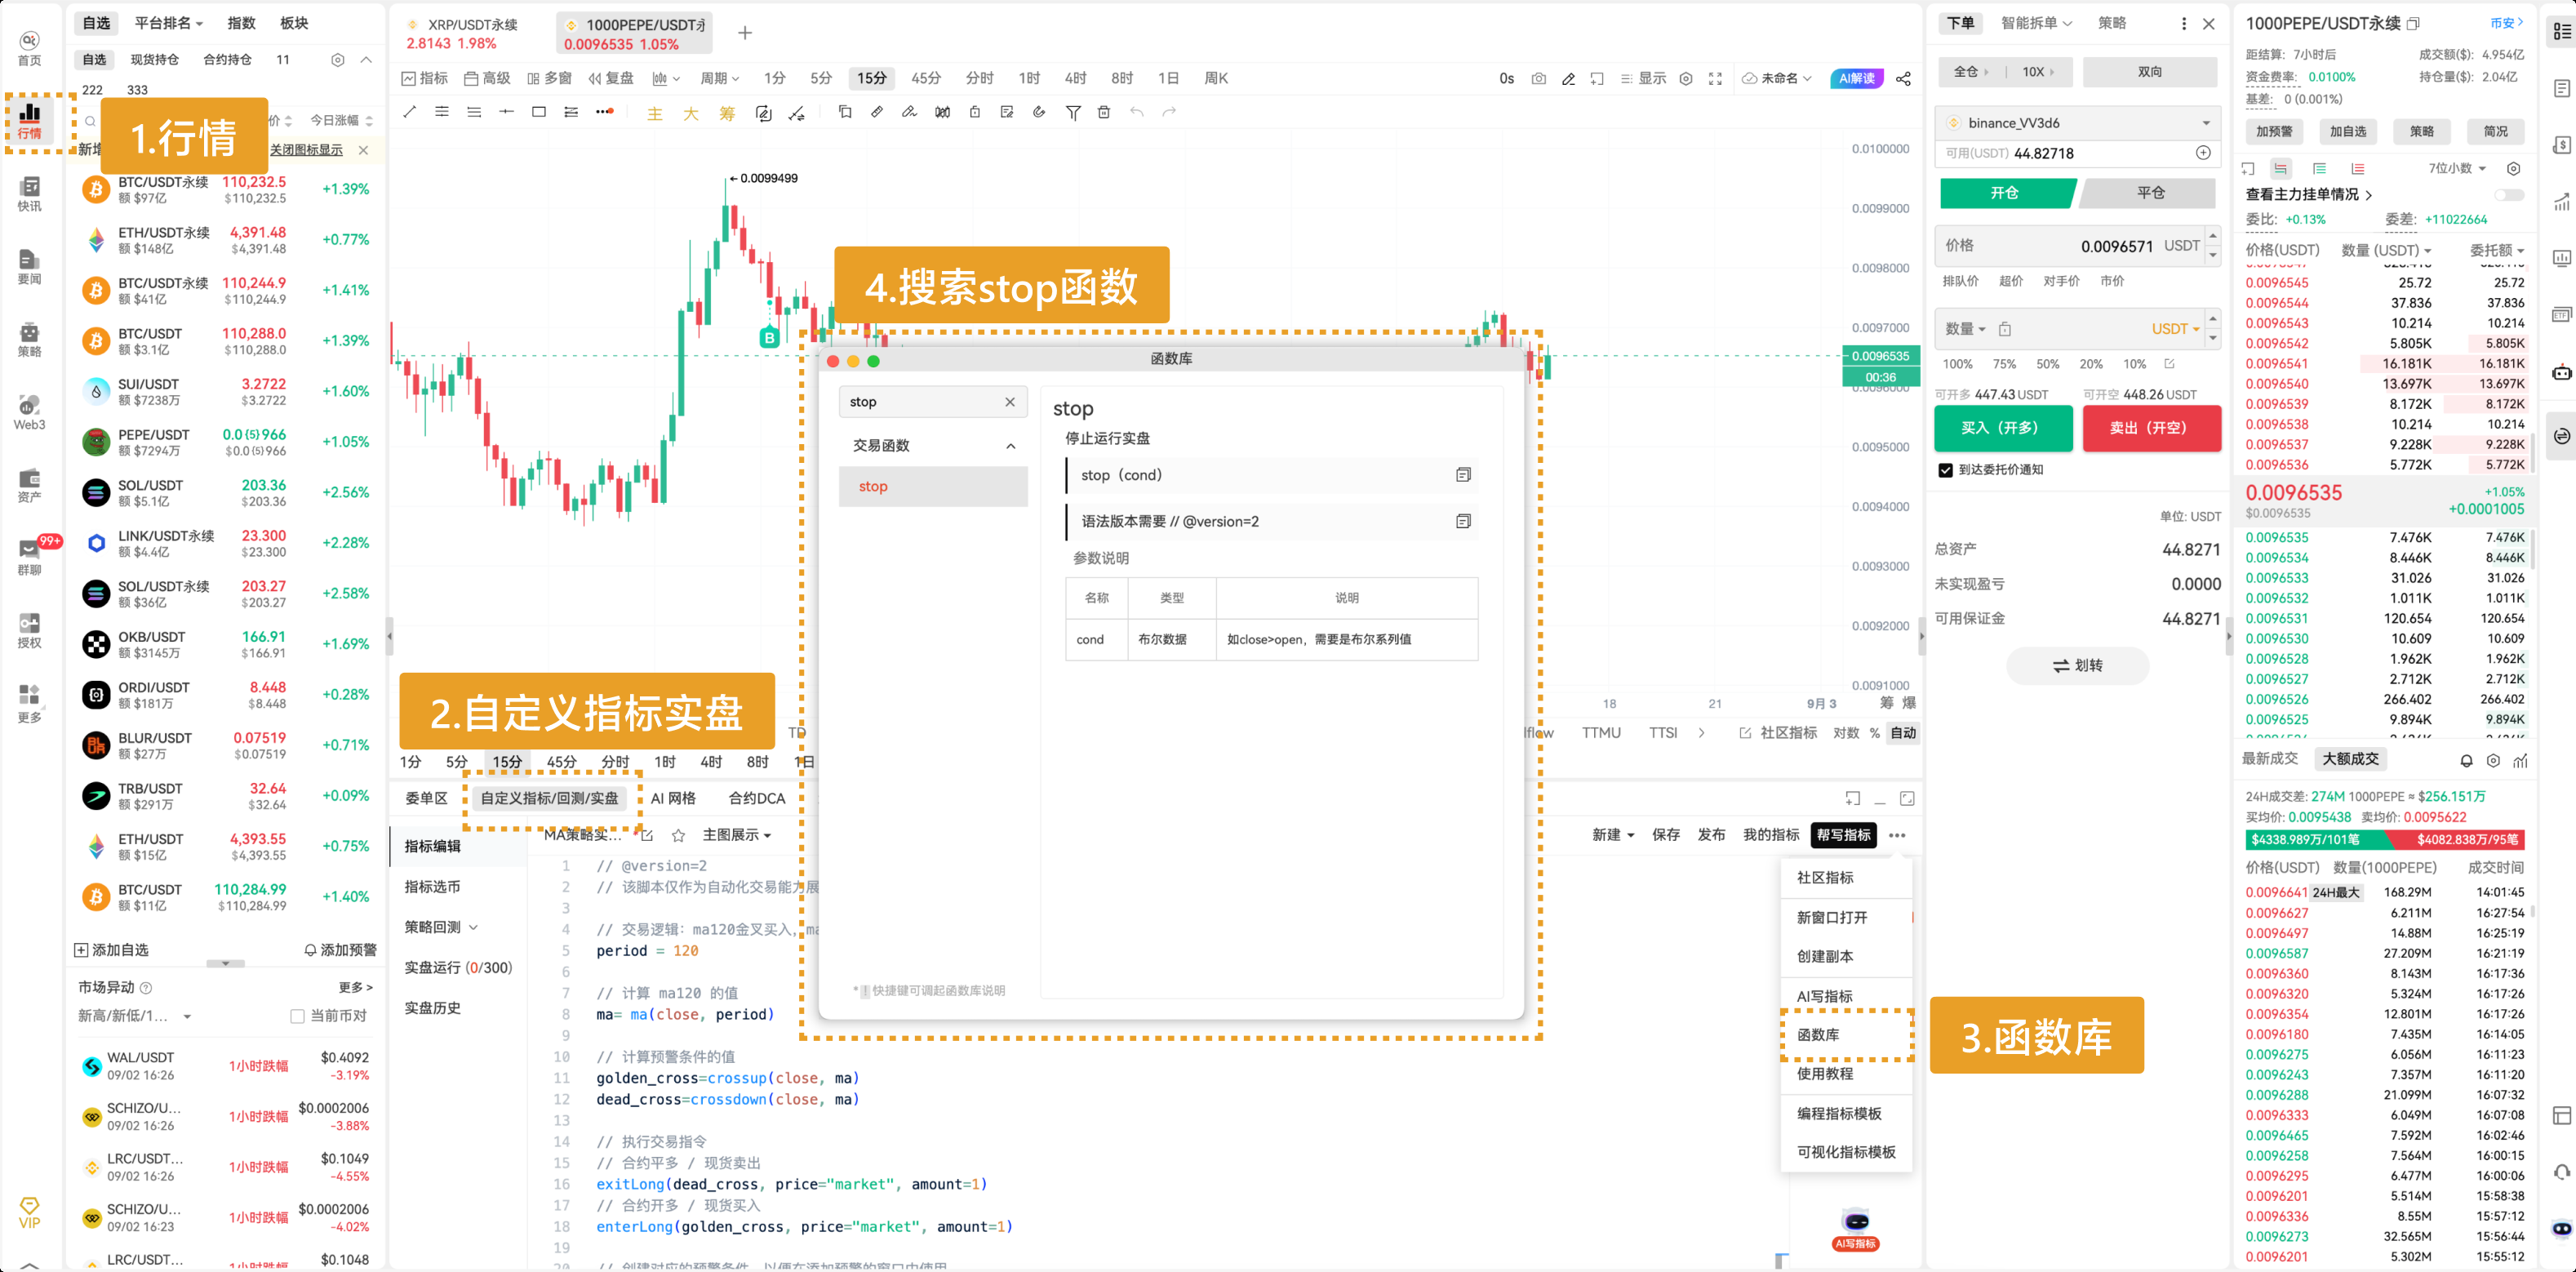Screen dimensions: 2576x1272
Task: Open the 资产 assets sidebar icon
Action: (29, 485)
